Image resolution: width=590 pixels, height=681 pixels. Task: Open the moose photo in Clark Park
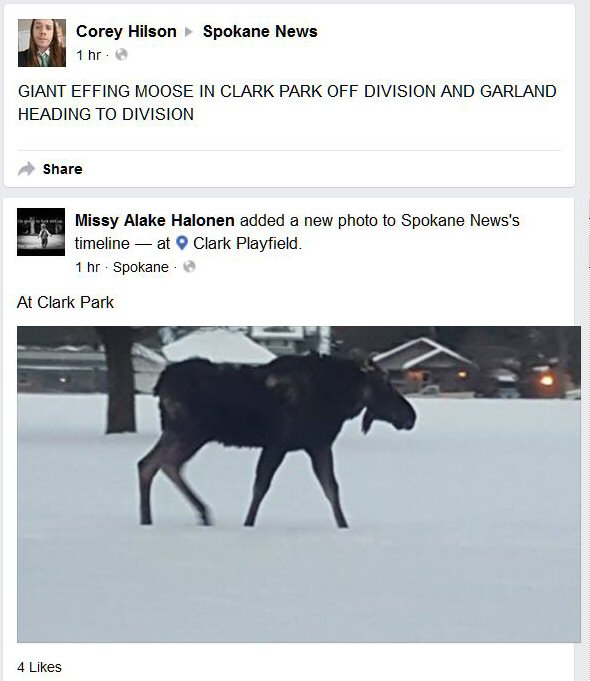(x=299, y=484)
